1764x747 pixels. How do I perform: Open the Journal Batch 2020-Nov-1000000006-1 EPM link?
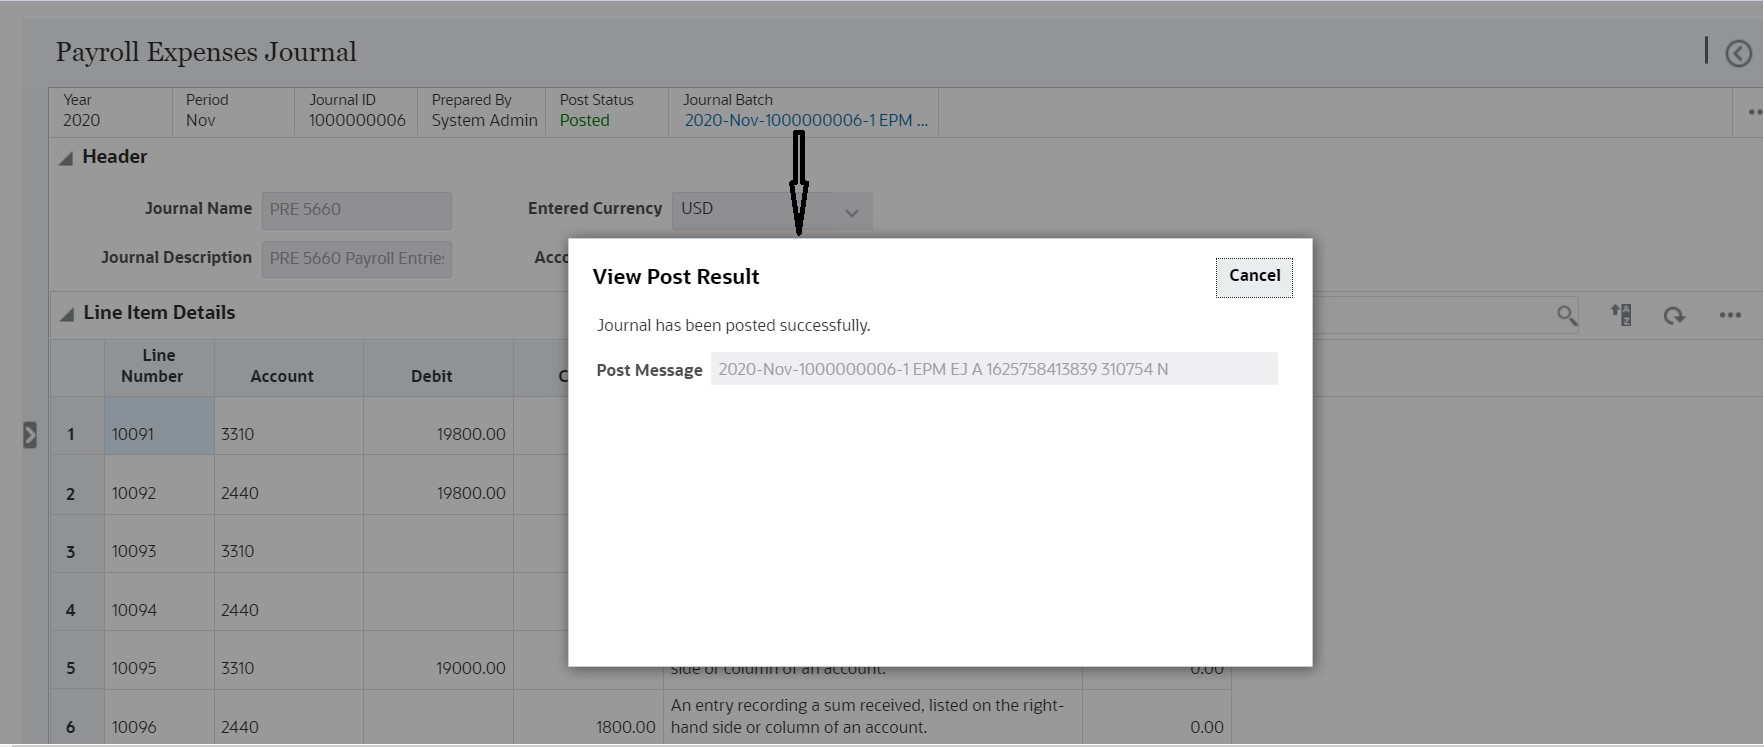(806, 121)
